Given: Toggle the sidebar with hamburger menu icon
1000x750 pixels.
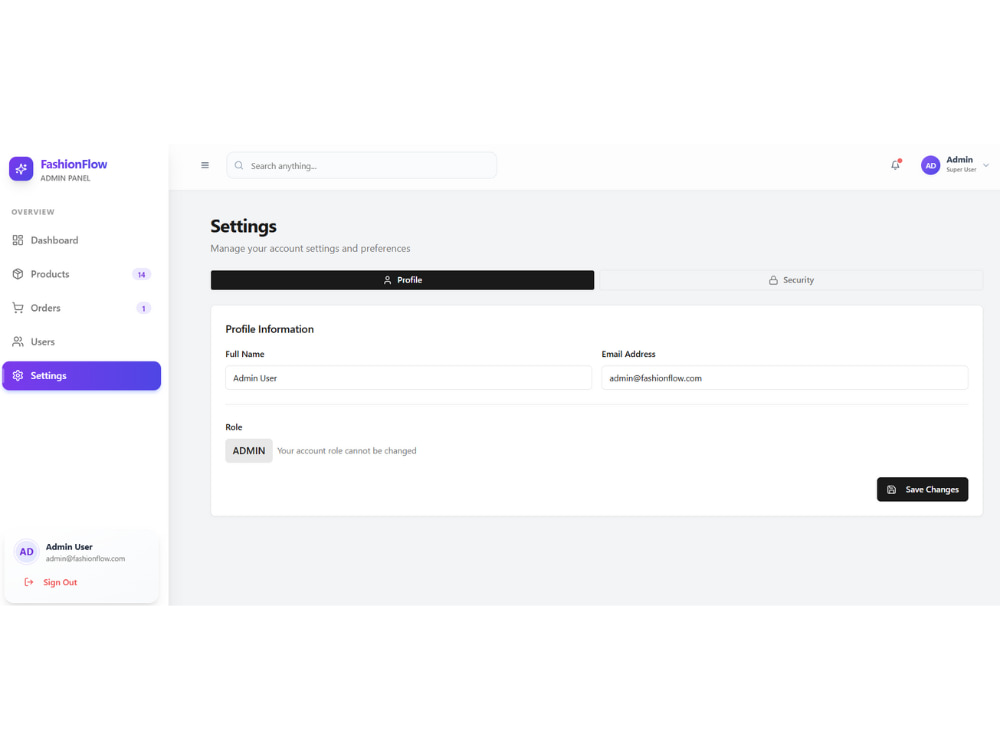Looking at the screenshot, I should click(205, 165).
